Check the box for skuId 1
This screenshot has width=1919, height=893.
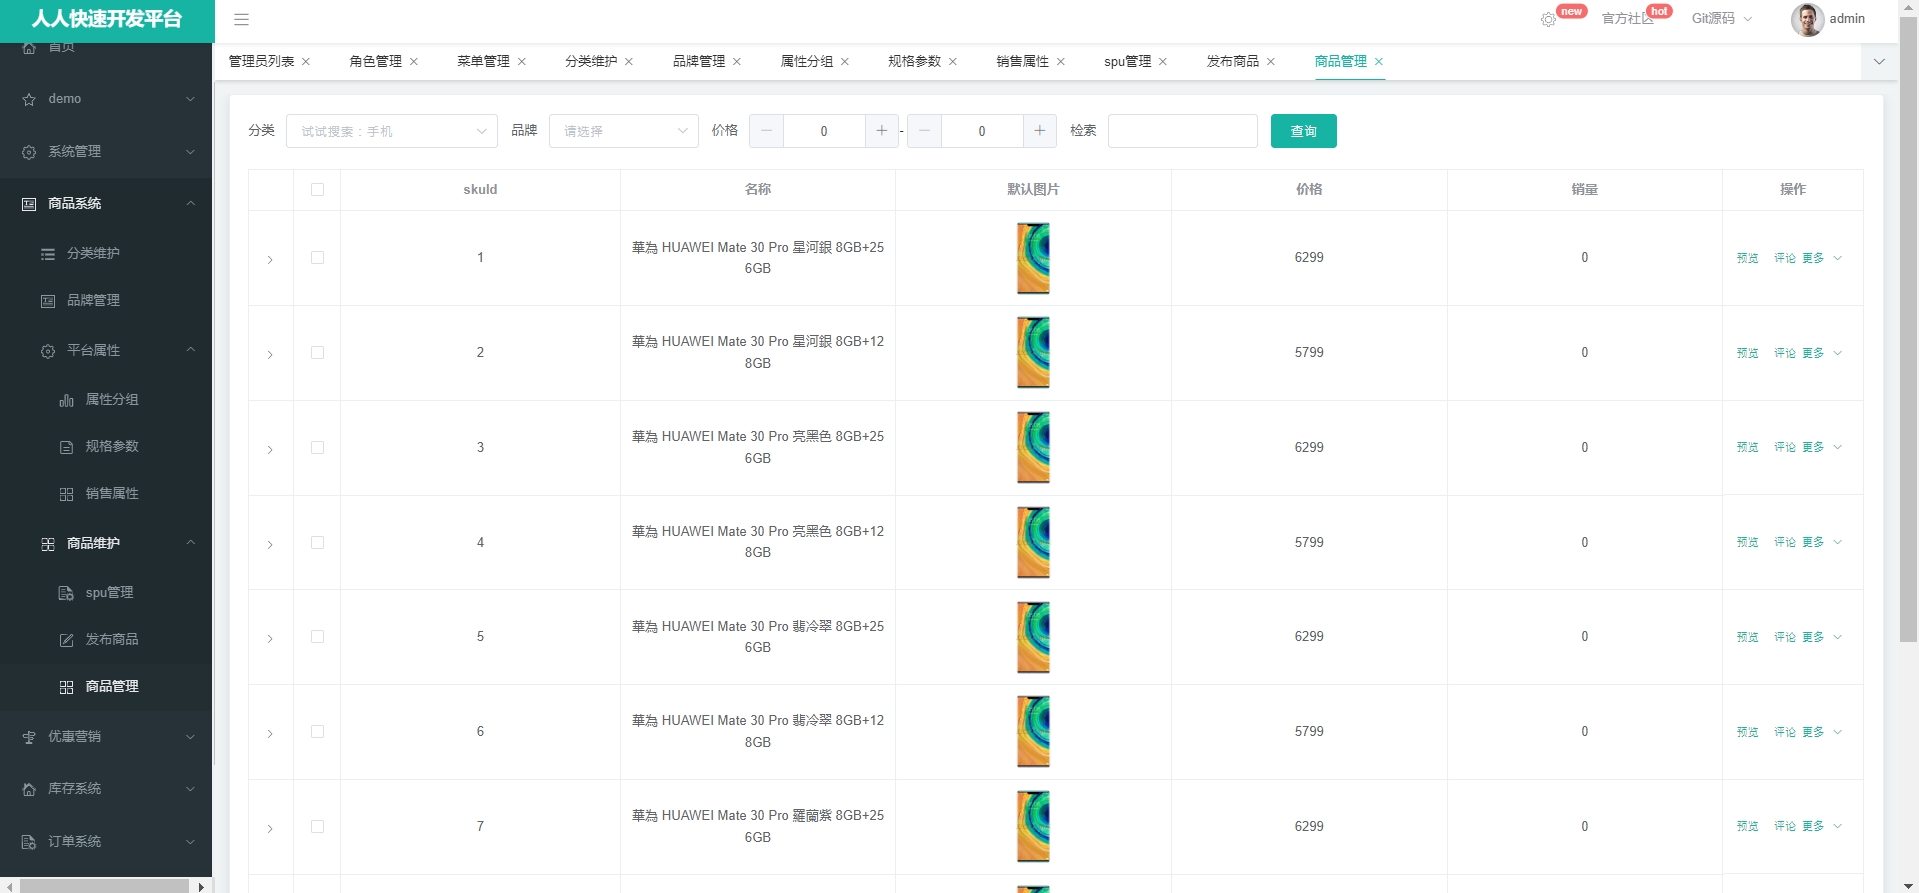point(318,258)
